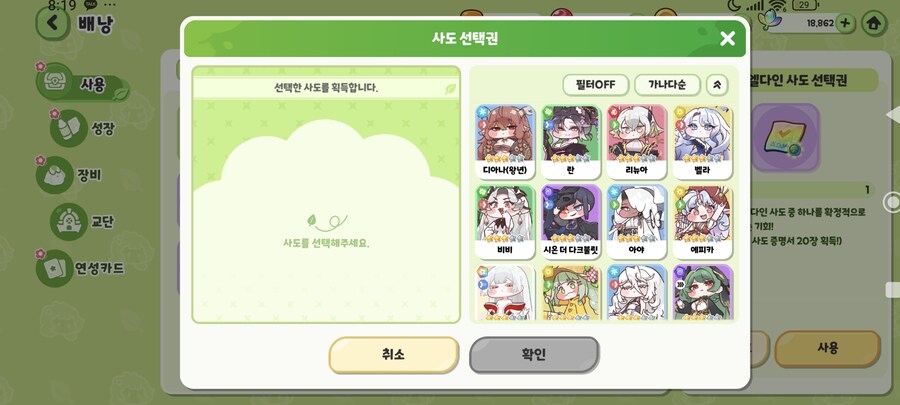Close the 사도 선택권 dialog

coord(727,38)
